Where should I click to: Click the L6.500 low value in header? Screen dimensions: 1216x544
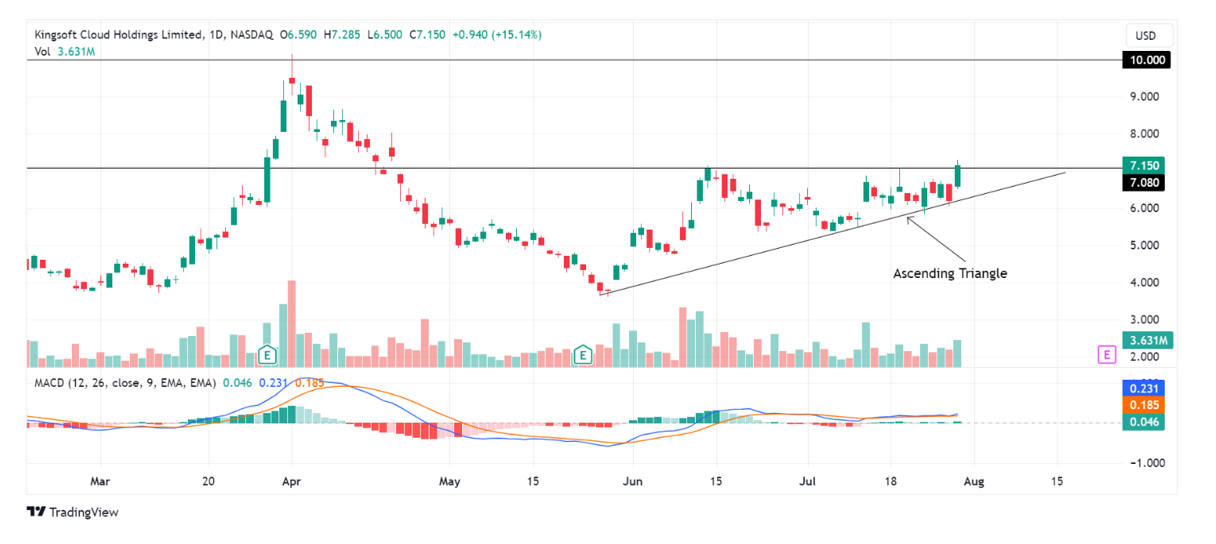[386, 34]
